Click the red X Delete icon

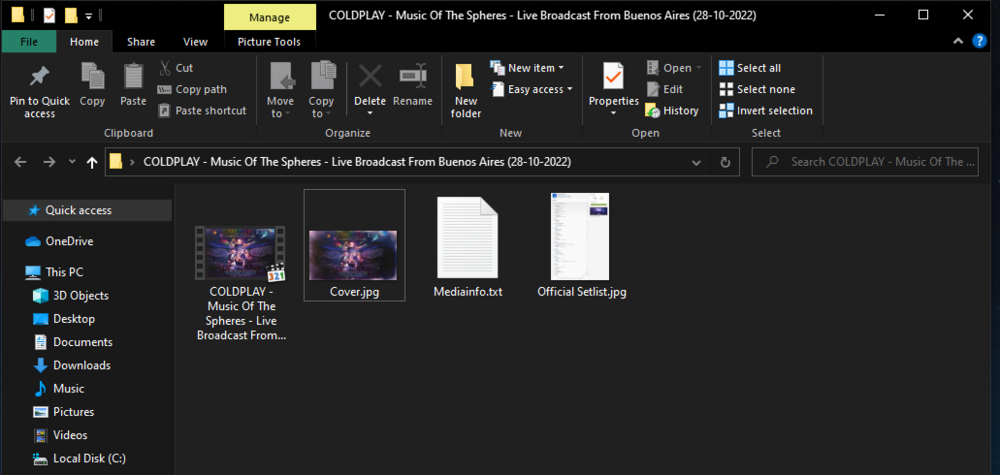tap(370, 76)
